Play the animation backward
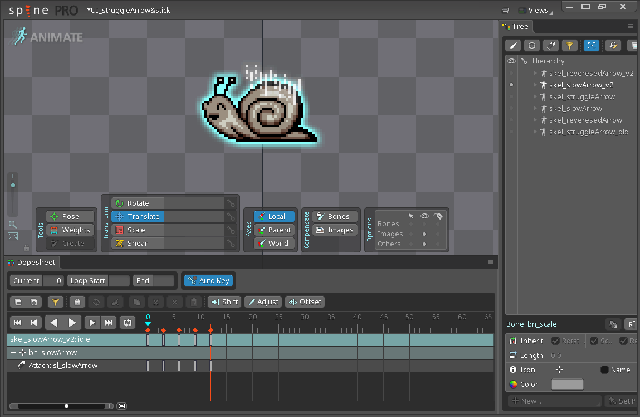The width and height of the screenshot is (640, 417). 54,323
